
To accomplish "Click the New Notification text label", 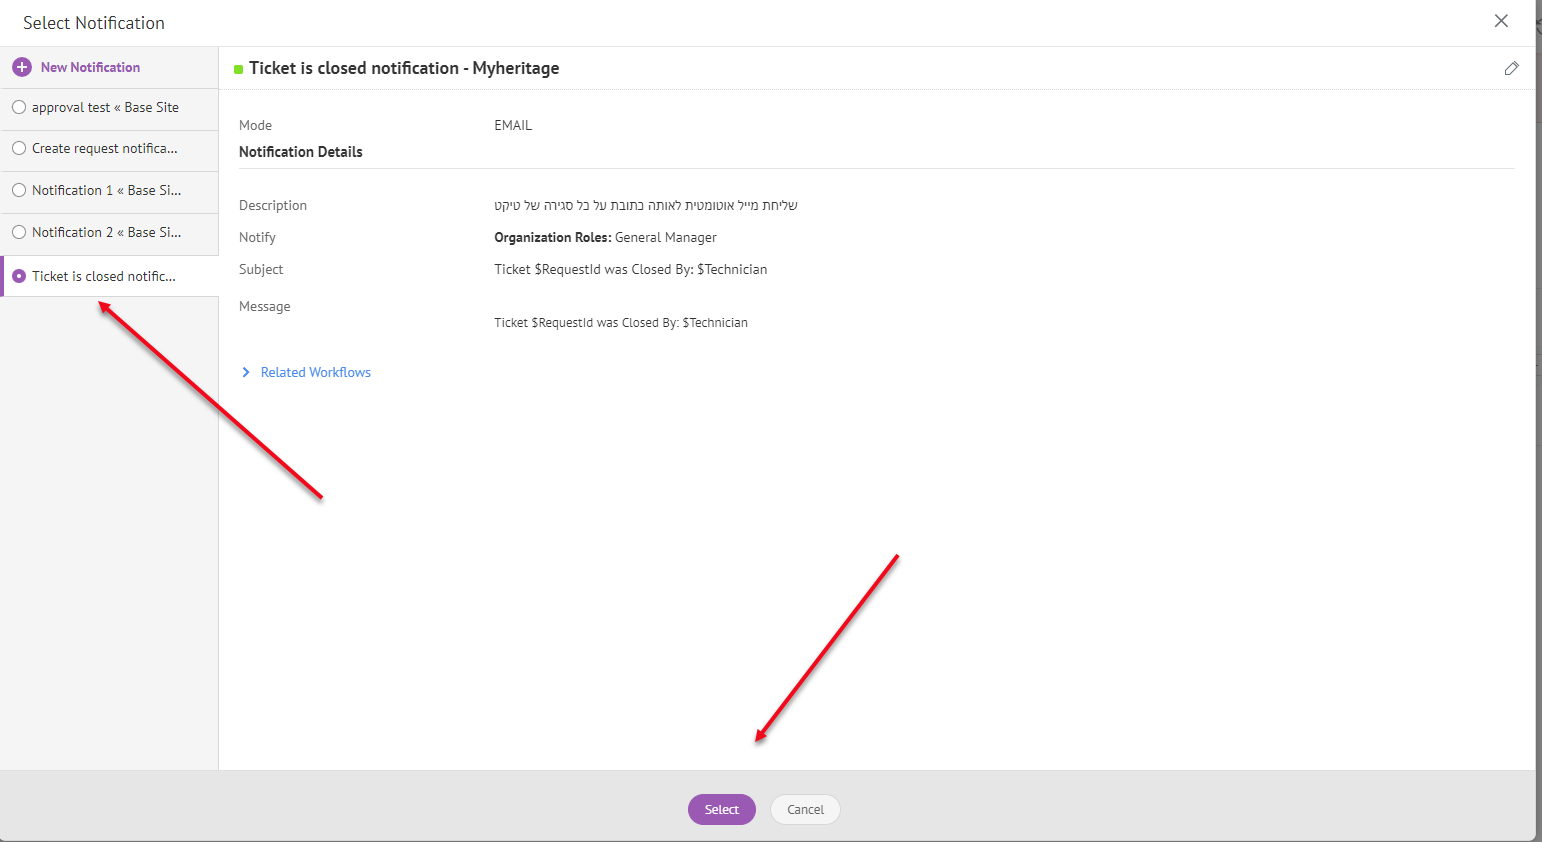I will (90, 67).
